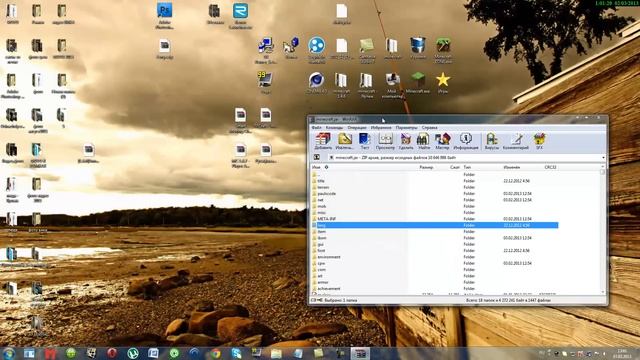The image size is (640, 360).
Task: Open uTorrent from the taskbar
Action: coord(133,353)
